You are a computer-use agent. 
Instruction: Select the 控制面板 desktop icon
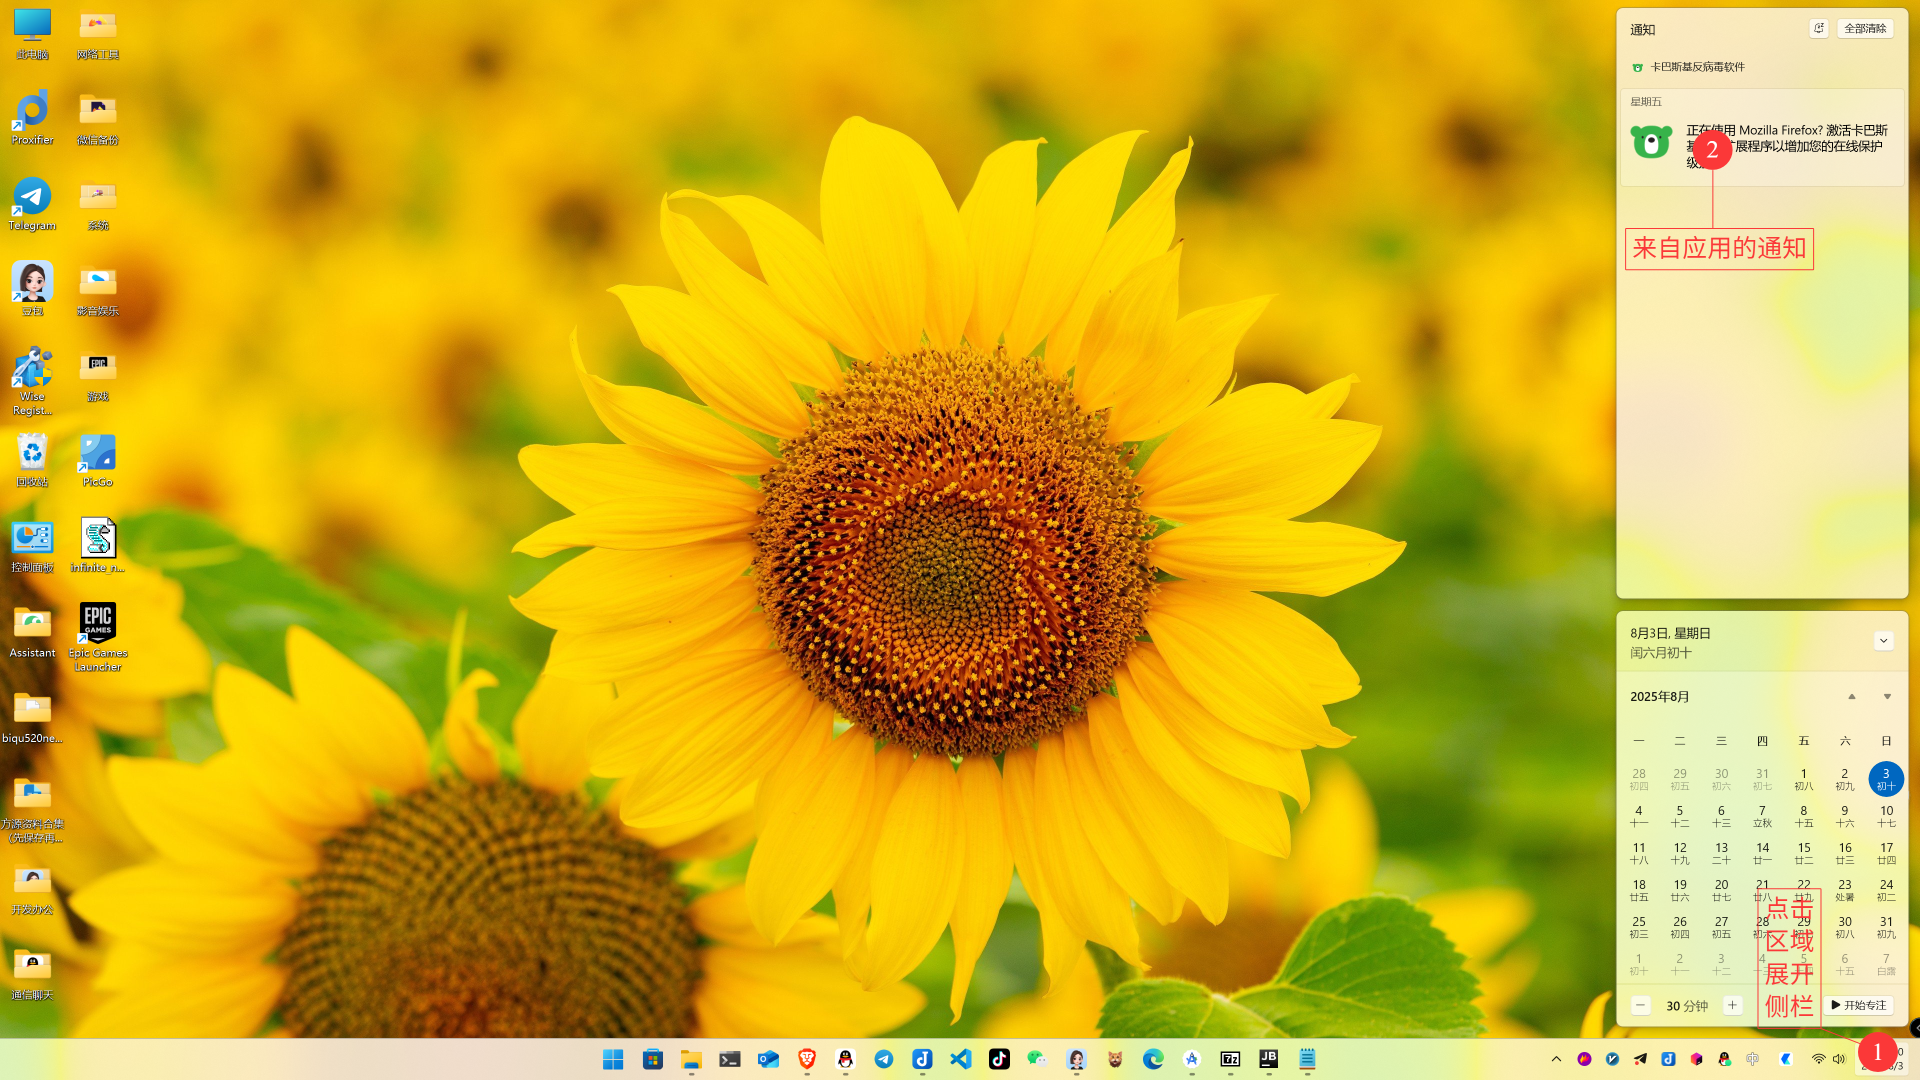tap(32, 545)
